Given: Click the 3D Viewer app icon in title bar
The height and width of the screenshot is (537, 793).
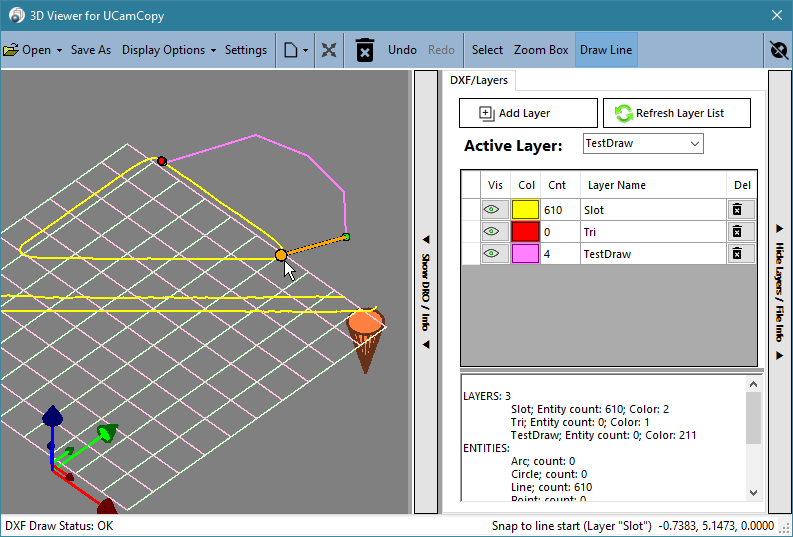Looking at the screenshot, I should 17,15.
